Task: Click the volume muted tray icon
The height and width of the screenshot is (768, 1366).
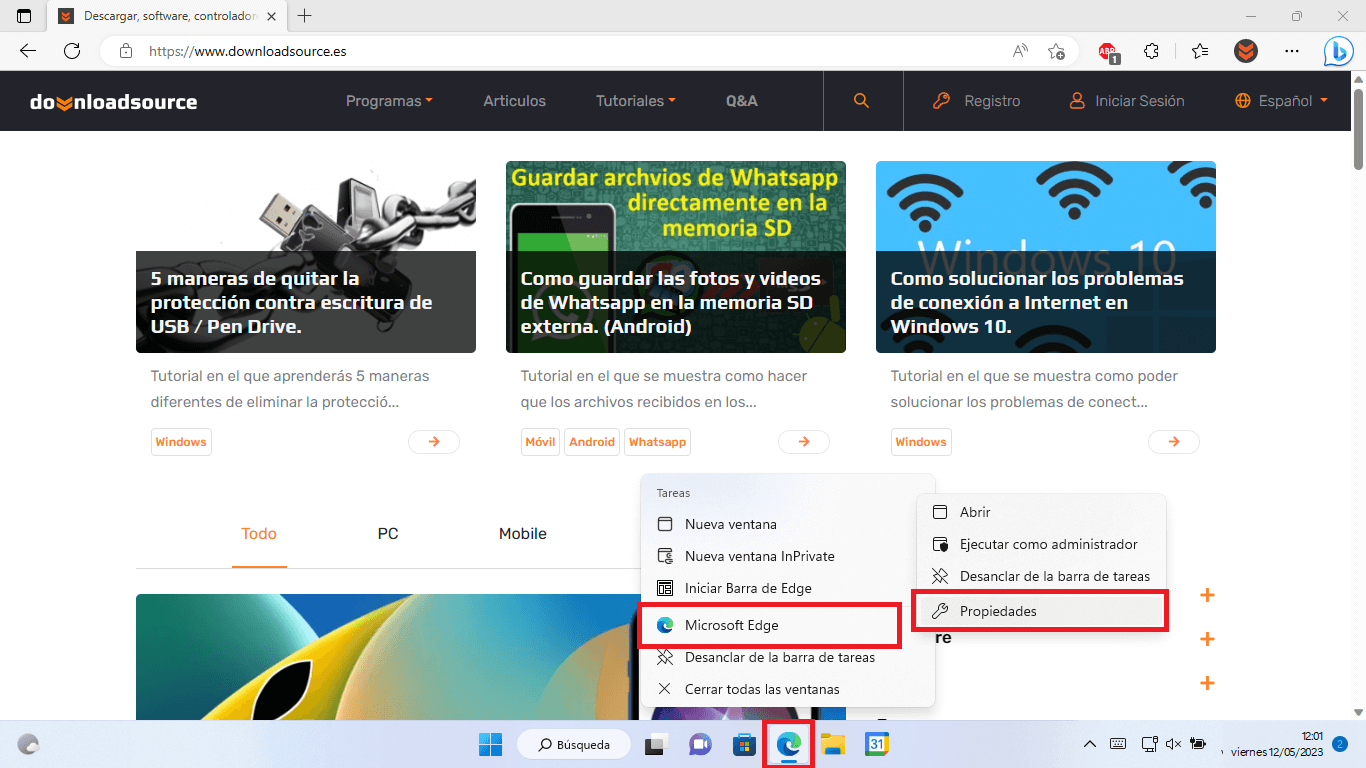Action: (x=1174, y=744)
